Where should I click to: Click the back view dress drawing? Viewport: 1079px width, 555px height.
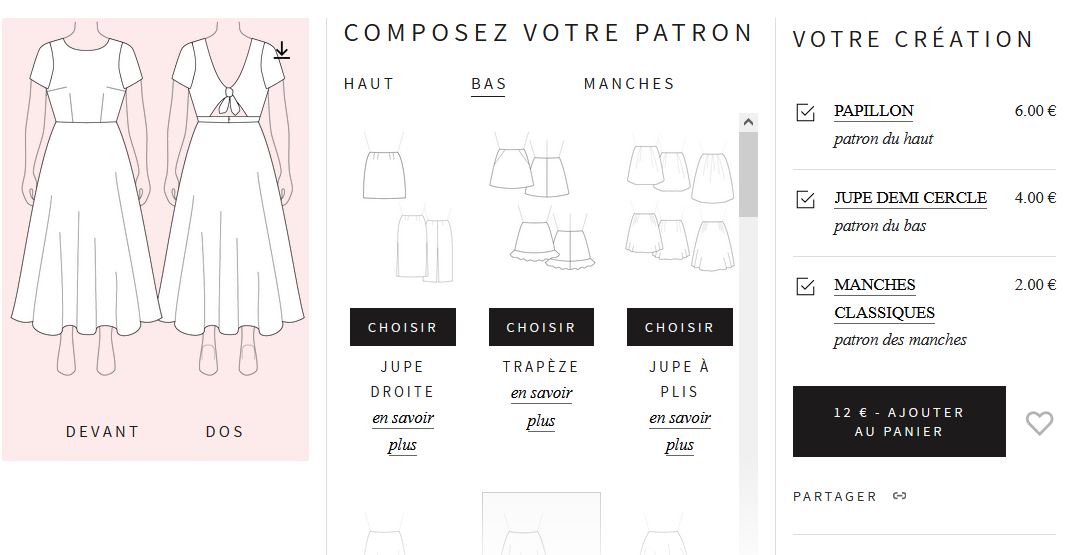(227, 200)
